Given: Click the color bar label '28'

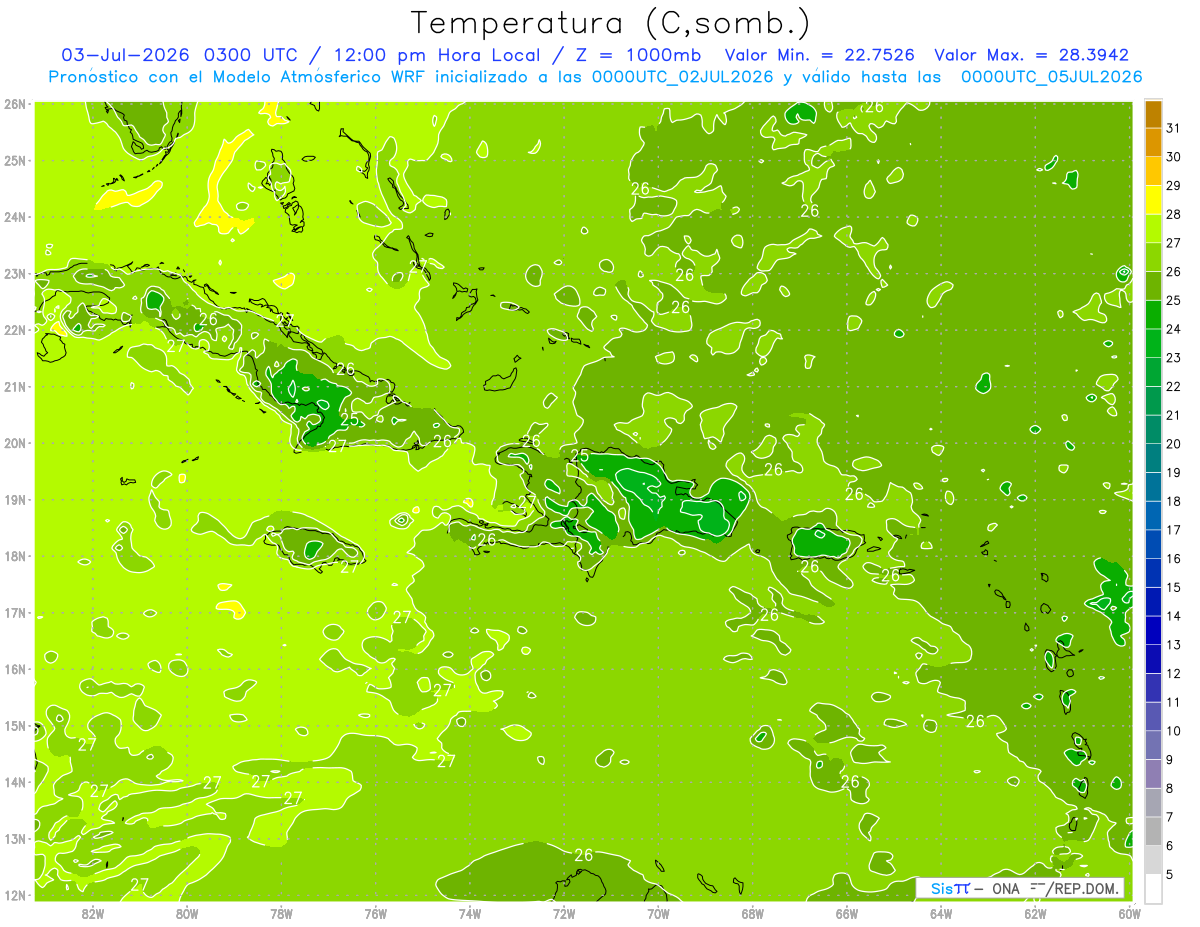Looking at the screenshot, I should point(1174,213).
